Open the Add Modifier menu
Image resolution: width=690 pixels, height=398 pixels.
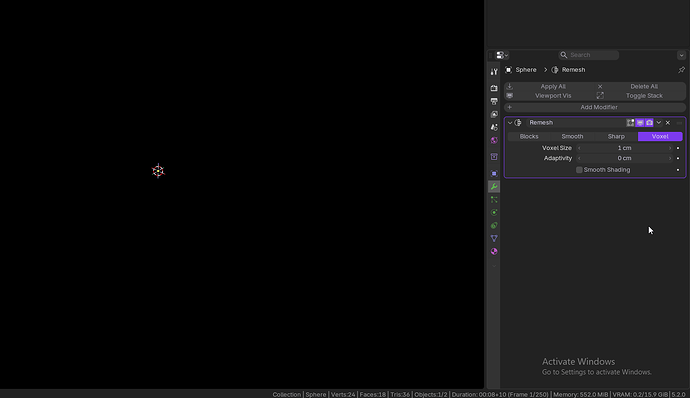point(595,107)
